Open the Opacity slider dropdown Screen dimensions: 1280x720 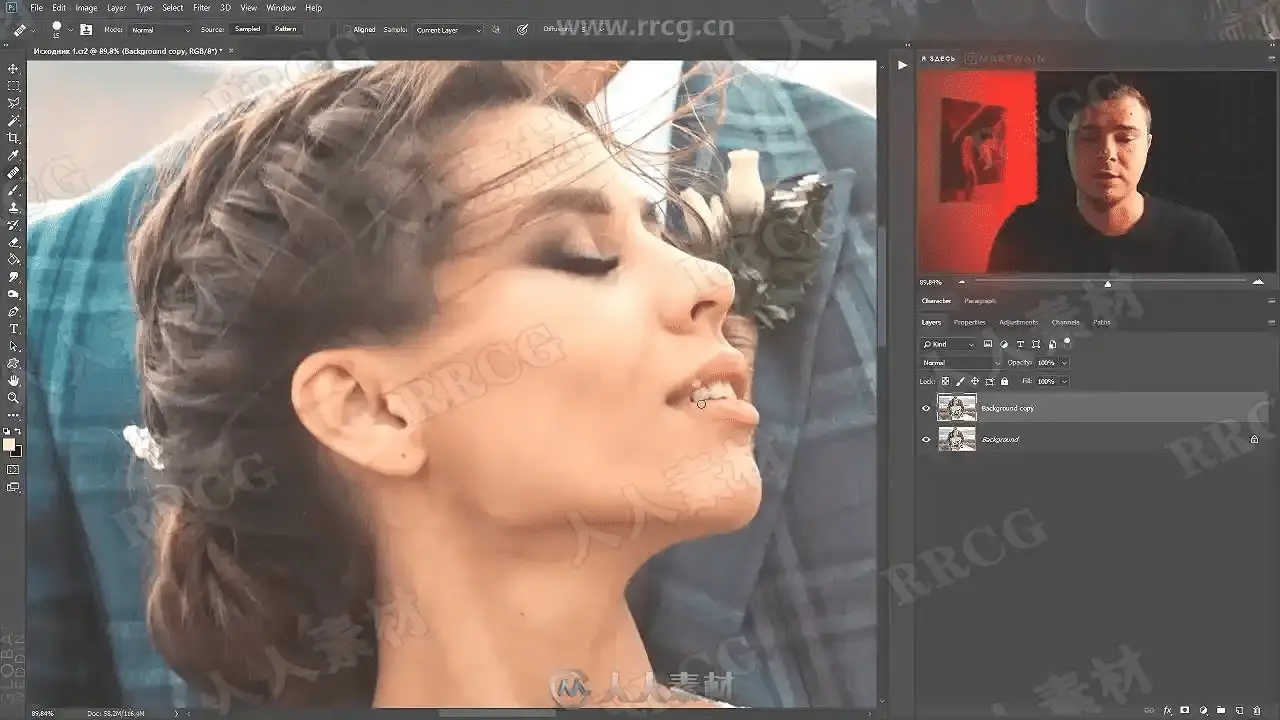point(1064,362)
